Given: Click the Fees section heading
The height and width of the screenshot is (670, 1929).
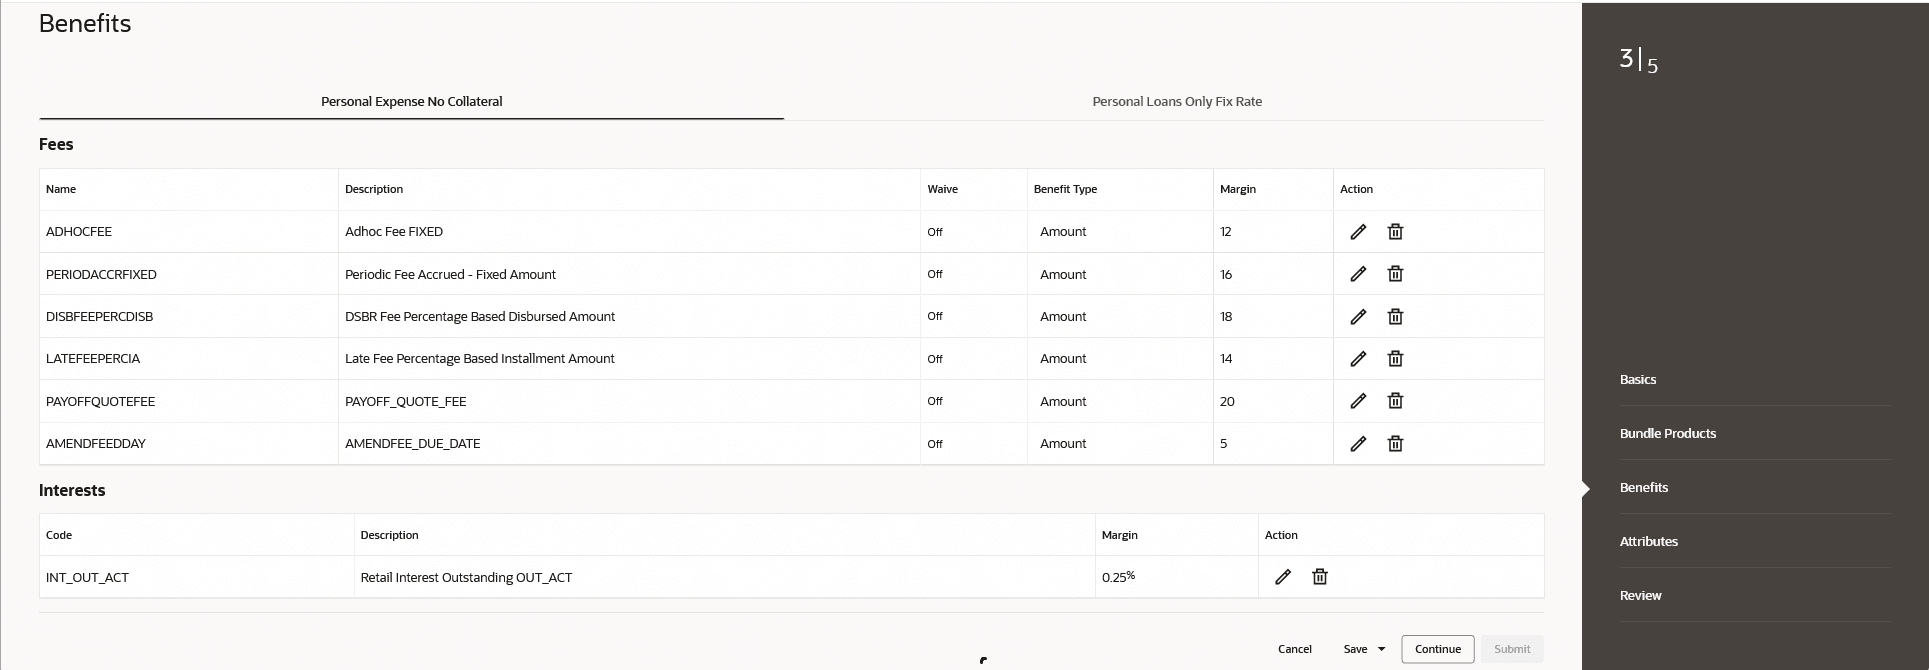Looking at the screenshot, I should [56, 144].
